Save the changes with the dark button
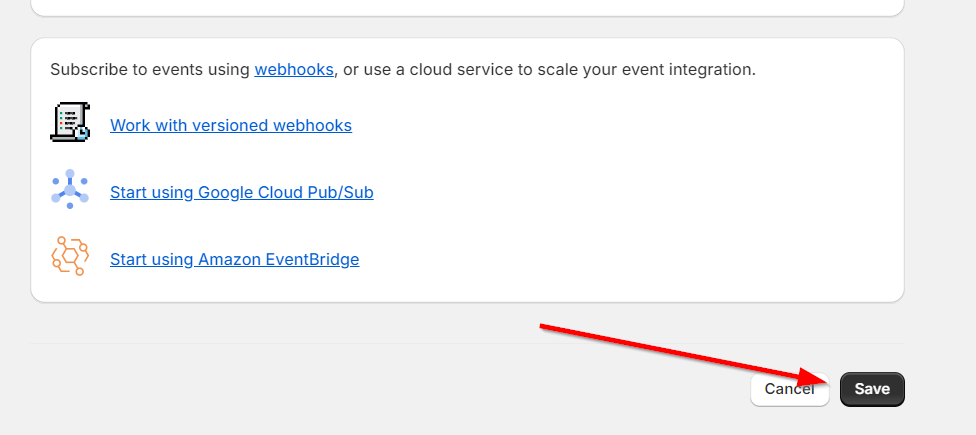Screen dimensions: 976x435 point(872,389)
